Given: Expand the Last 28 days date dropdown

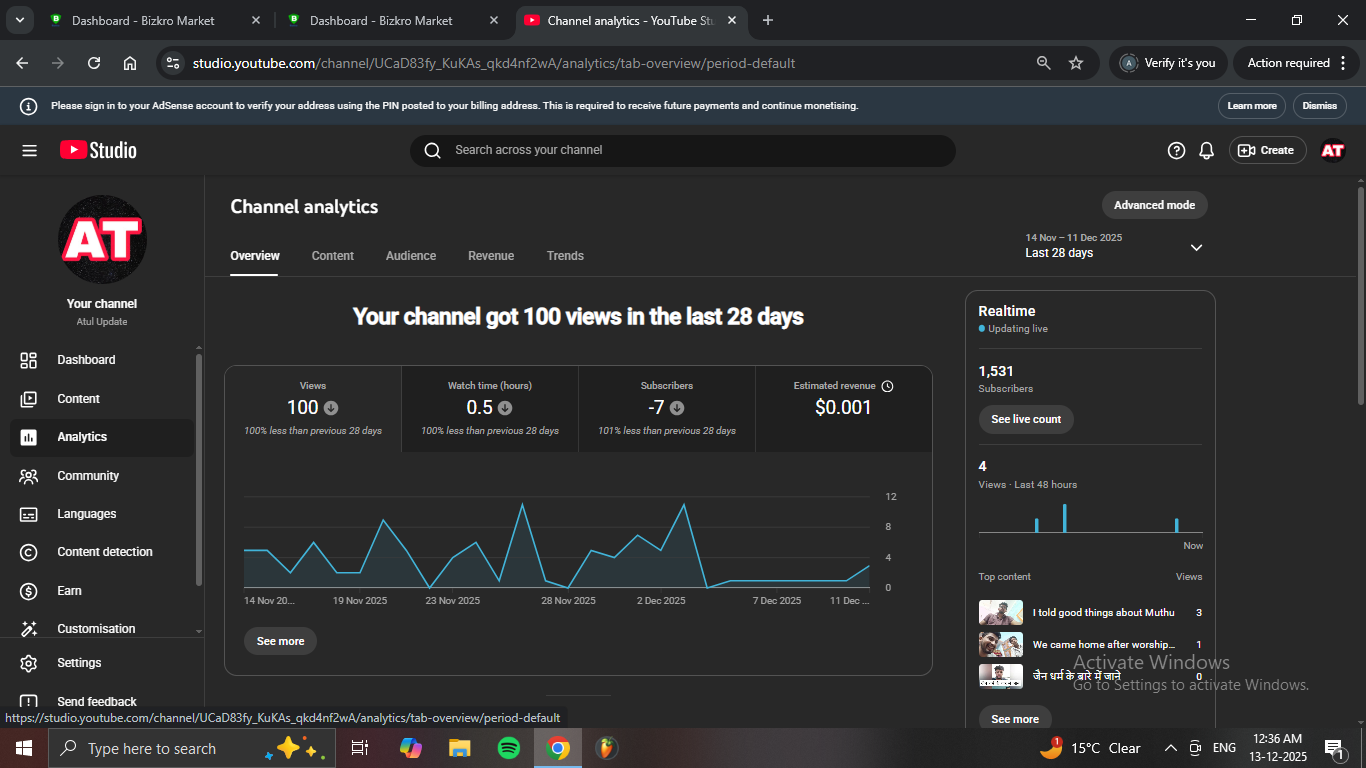Looking at the screenshot, I should 1196,247.
